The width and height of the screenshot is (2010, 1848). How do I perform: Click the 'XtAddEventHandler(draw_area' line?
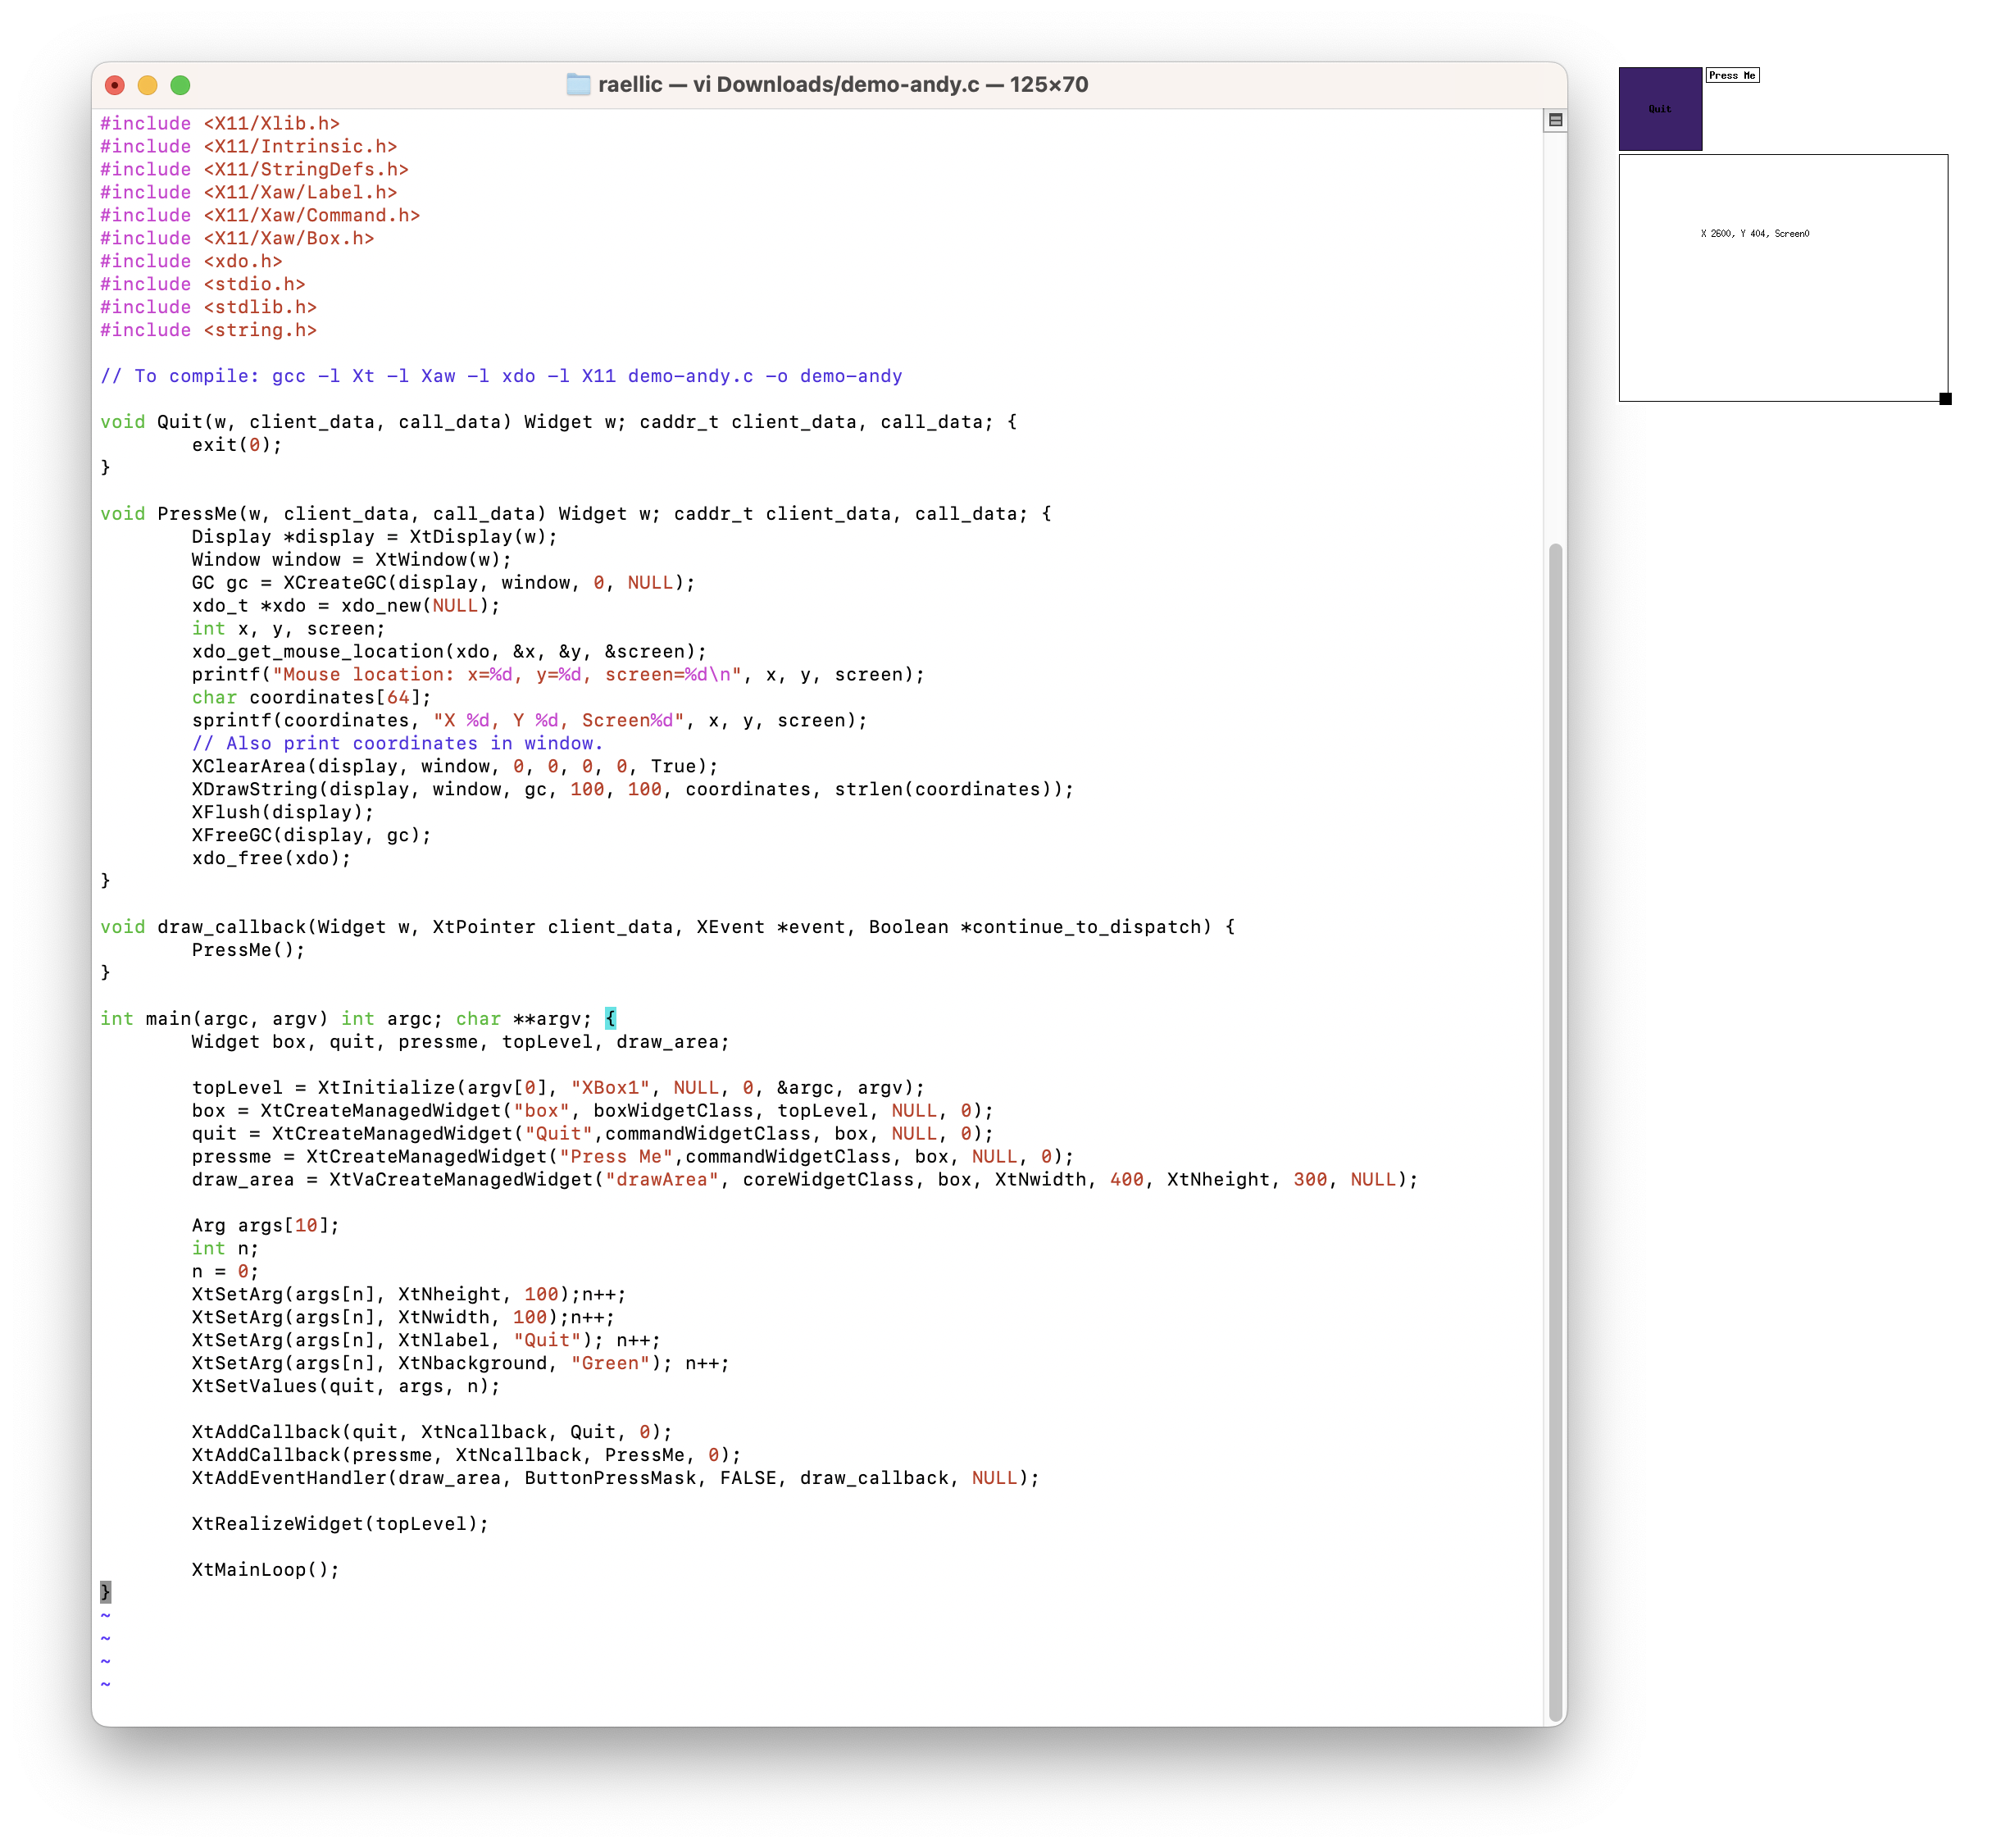[x=616, y=1479]
